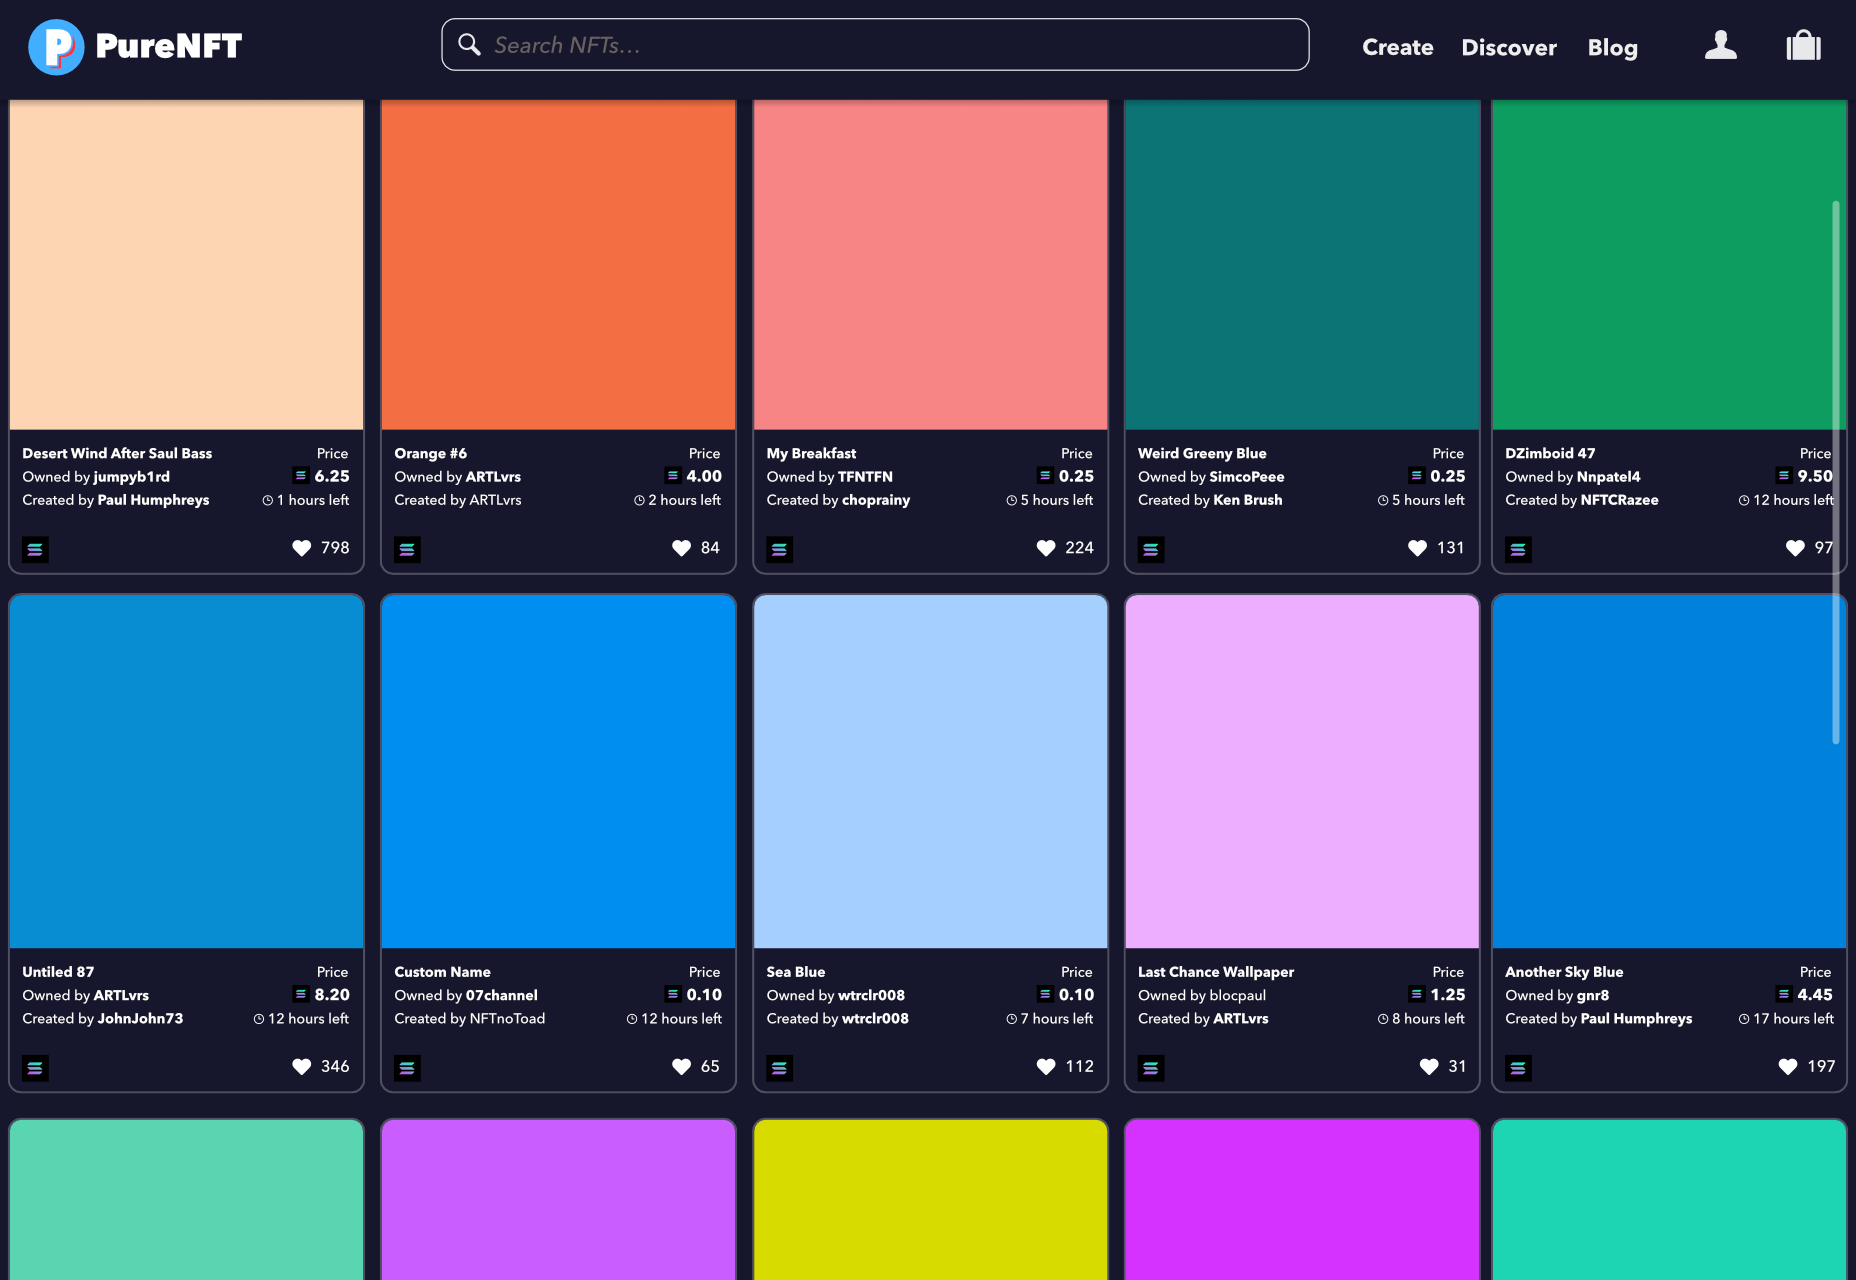Open the orange Orange #6 artwork
This screenshot has height=1280, width=1856.
558,264
